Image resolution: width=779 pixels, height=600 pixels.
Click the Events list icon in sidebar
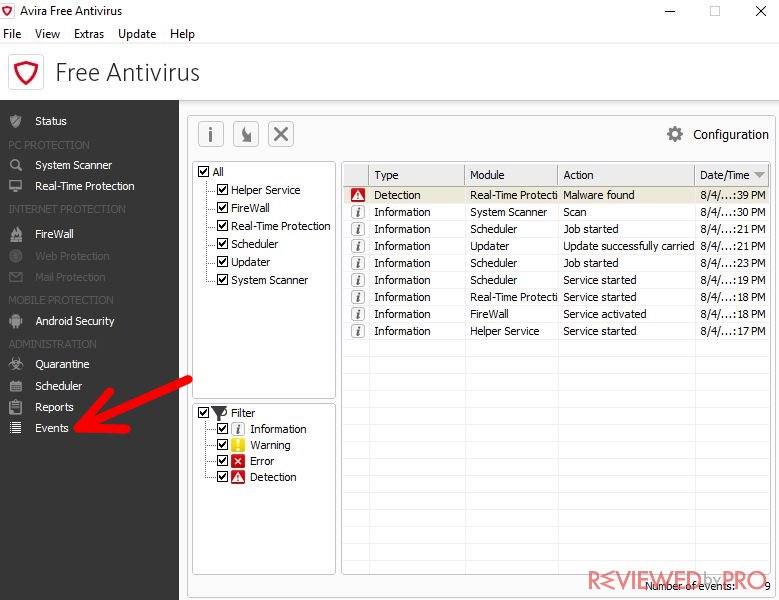click(x=16, y=428)
